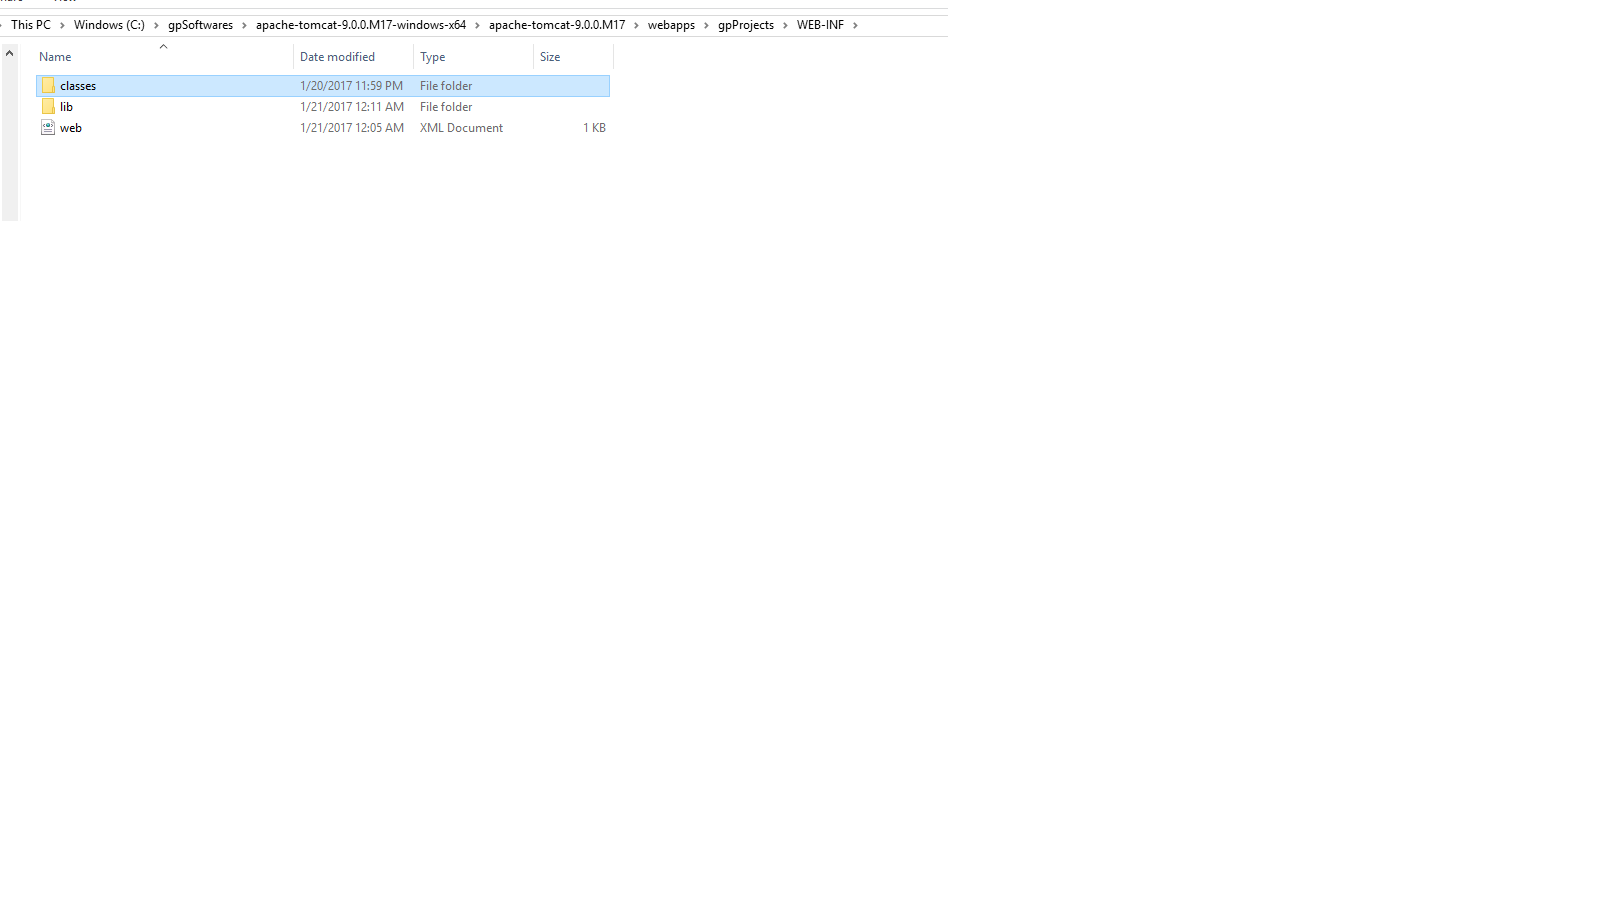Expand the chevron after gpProjects
This screenshot has width=1600, height=900.
[785, 25]
